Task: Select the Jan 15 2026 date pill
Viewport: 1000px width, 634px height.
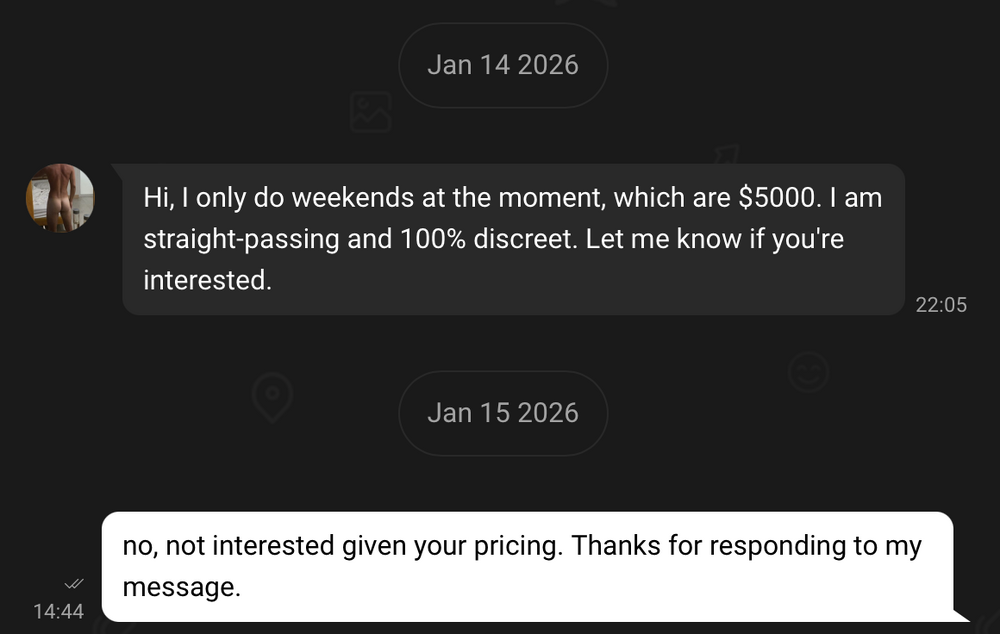Action: (502, 413)
